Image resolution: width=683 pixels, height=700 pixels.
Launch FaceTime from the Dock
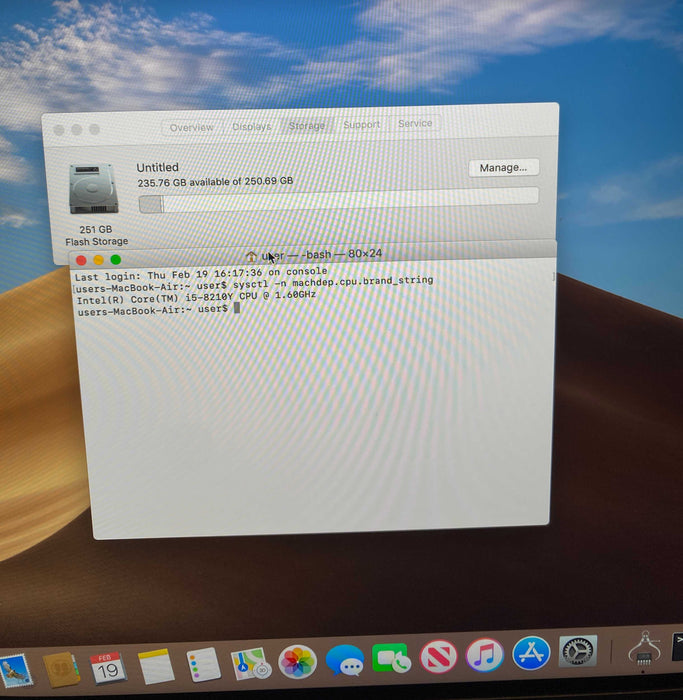391,658
